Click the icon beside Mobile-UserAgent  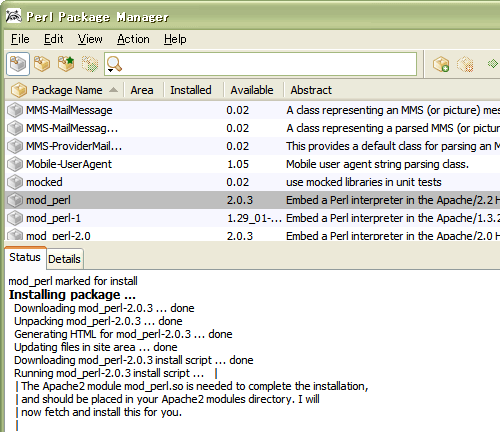(x=15, y=164)
